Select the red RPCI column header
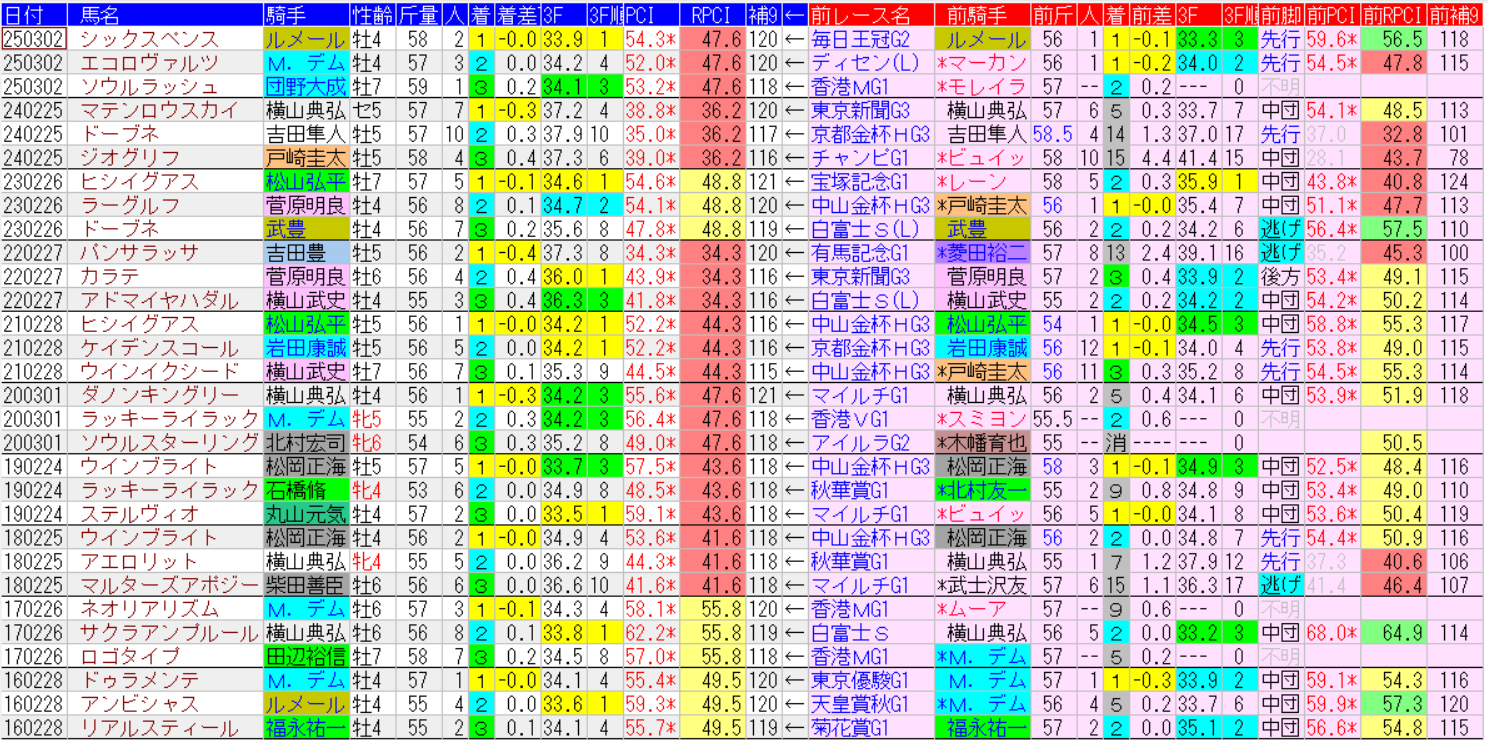Viewport: 1488px width, 740px height. pos(712,14)
